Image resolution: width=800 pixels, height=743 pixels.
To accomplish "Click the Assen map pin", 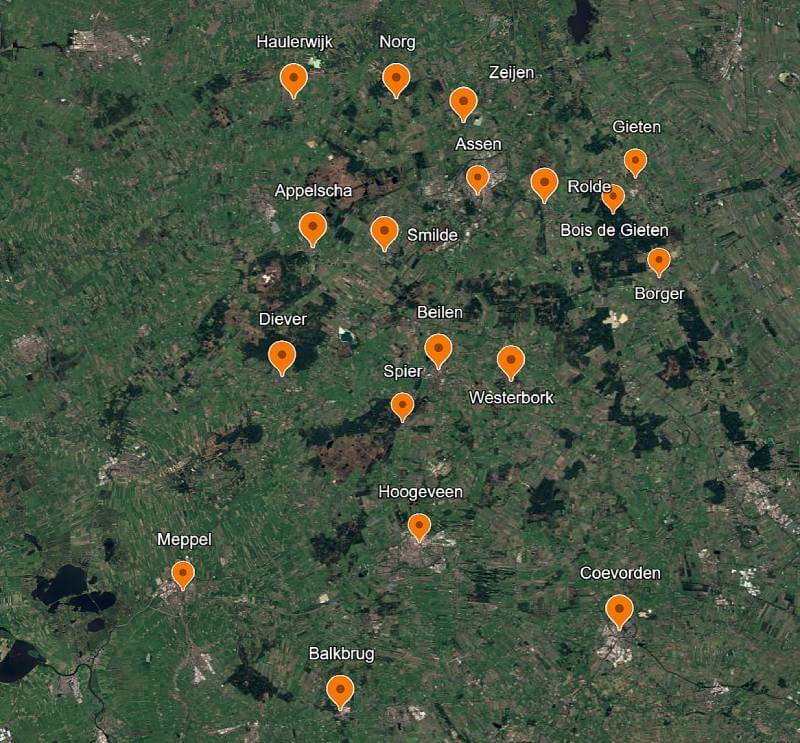I will 478,180.
